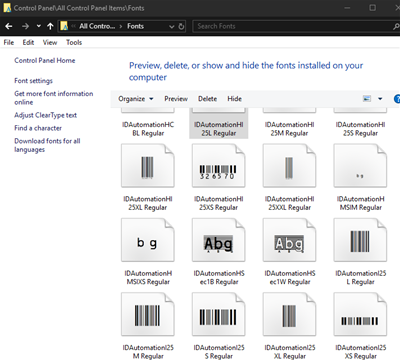400x360 pixels.
Task: Select IDAutomationHI25S Regular label
Action: point(360,129)
